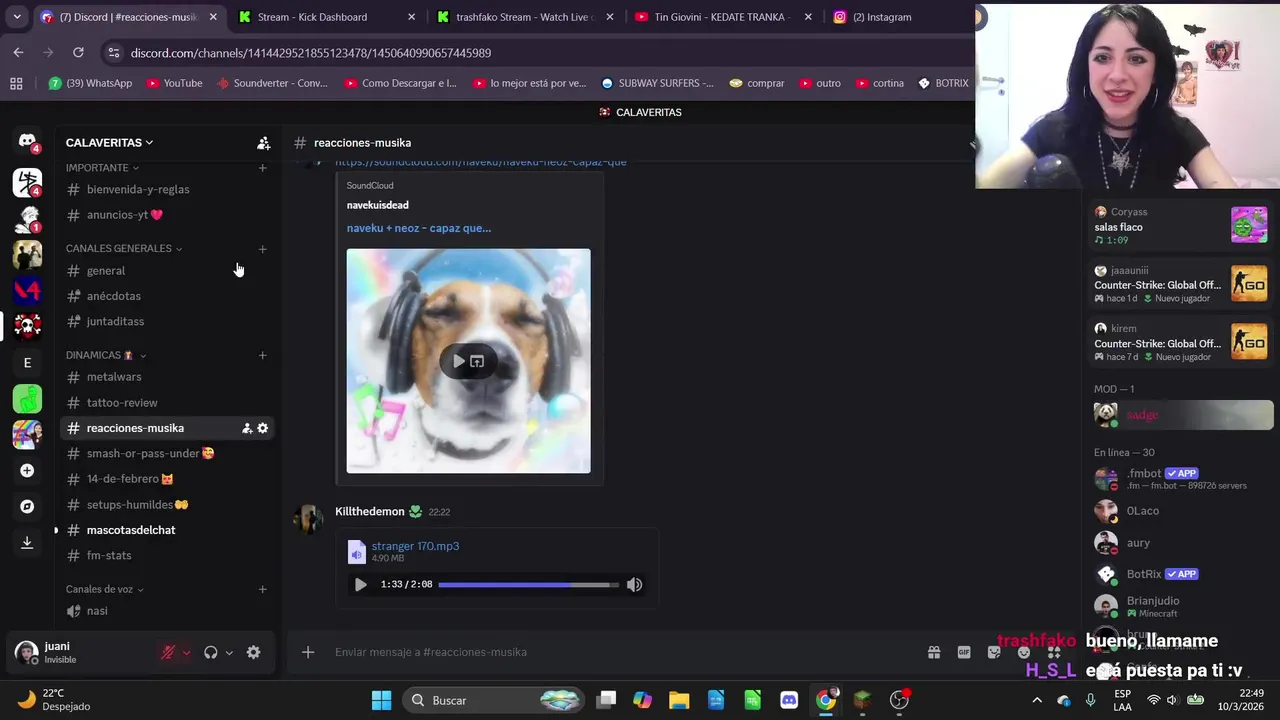Image resolution: width=1280 pixels, height=720 pixels.
Task: Open Killthedemon user profile name
Action: coord(370,512)
